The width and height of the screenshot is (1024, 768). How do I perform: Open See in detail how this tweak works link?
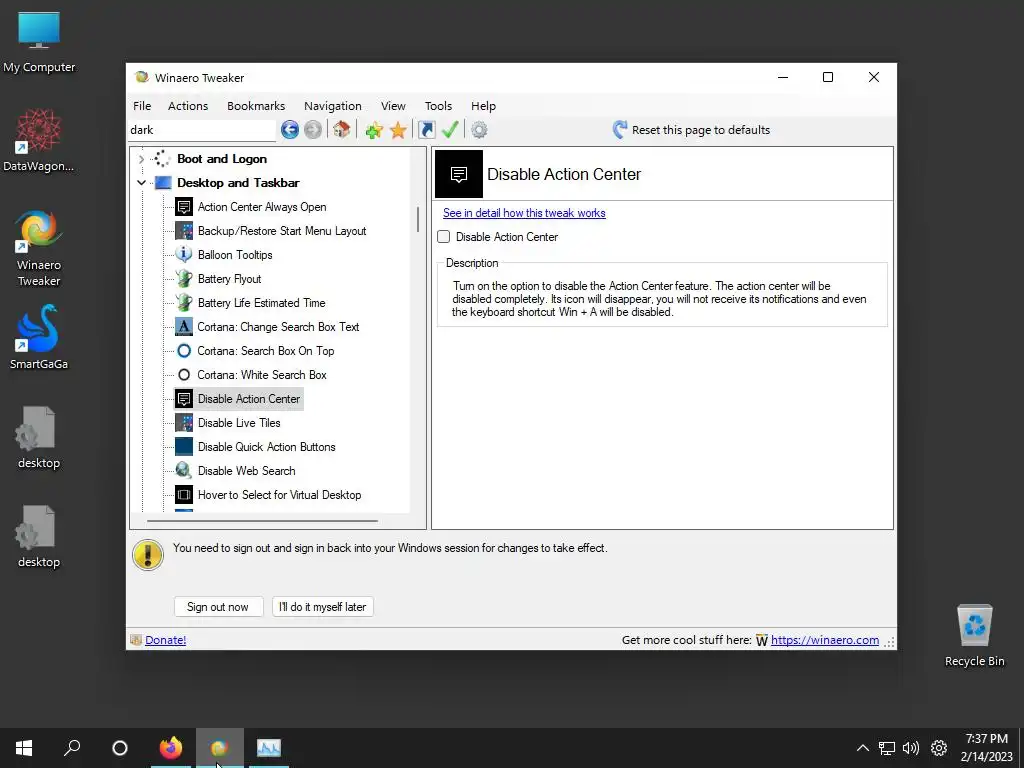[524, 213]
